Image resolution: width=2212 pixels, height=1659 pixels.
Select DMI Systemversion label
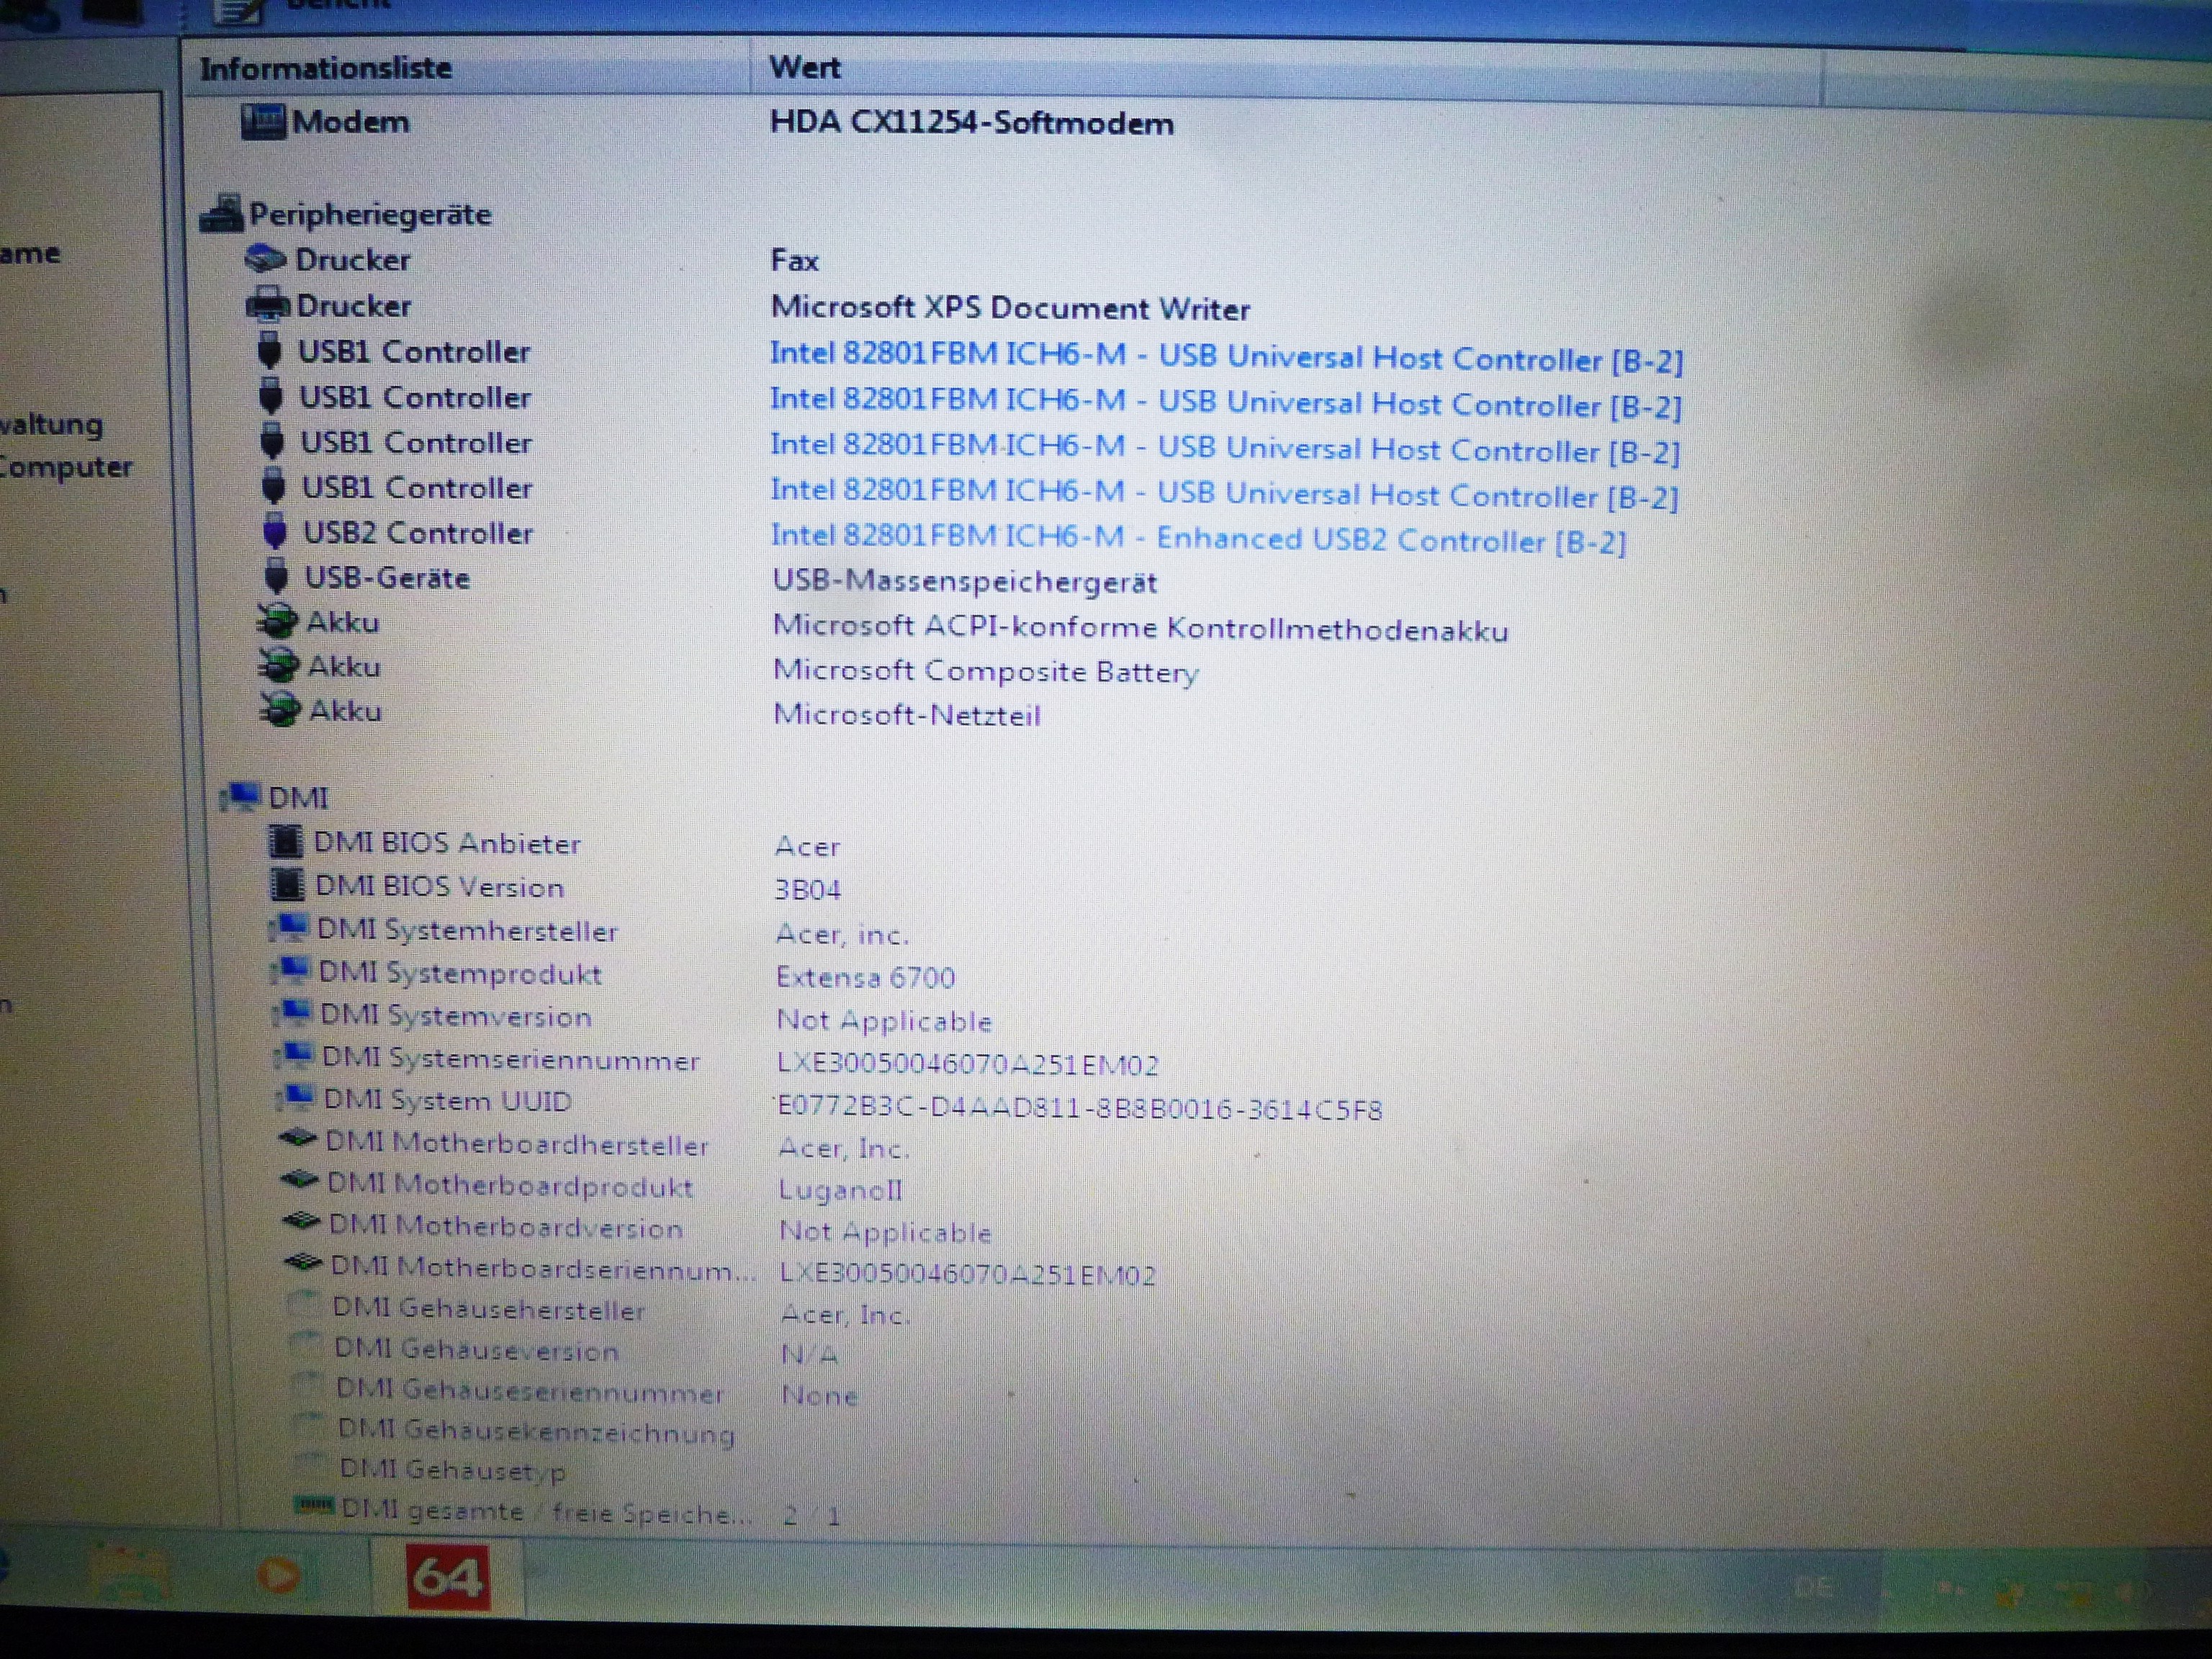(x=456, y=1016)
